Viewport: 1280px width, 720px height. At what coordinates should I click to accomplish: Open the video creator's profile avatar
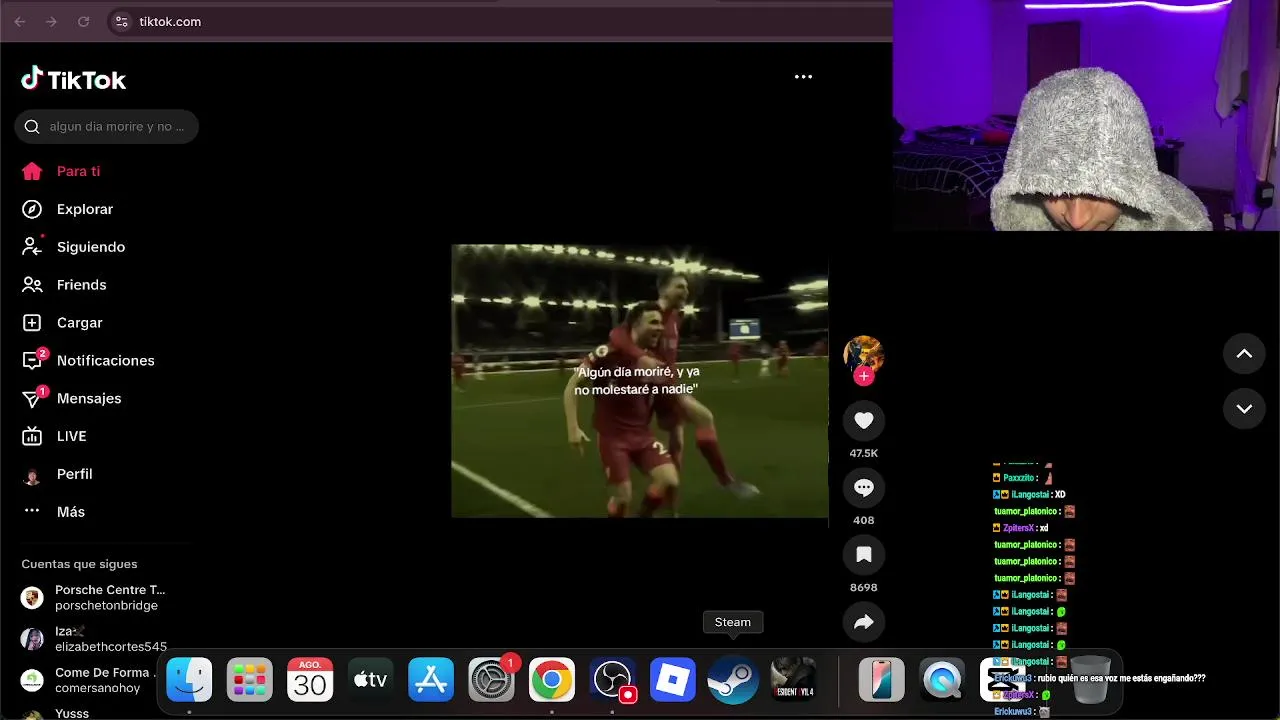point(863,354)
